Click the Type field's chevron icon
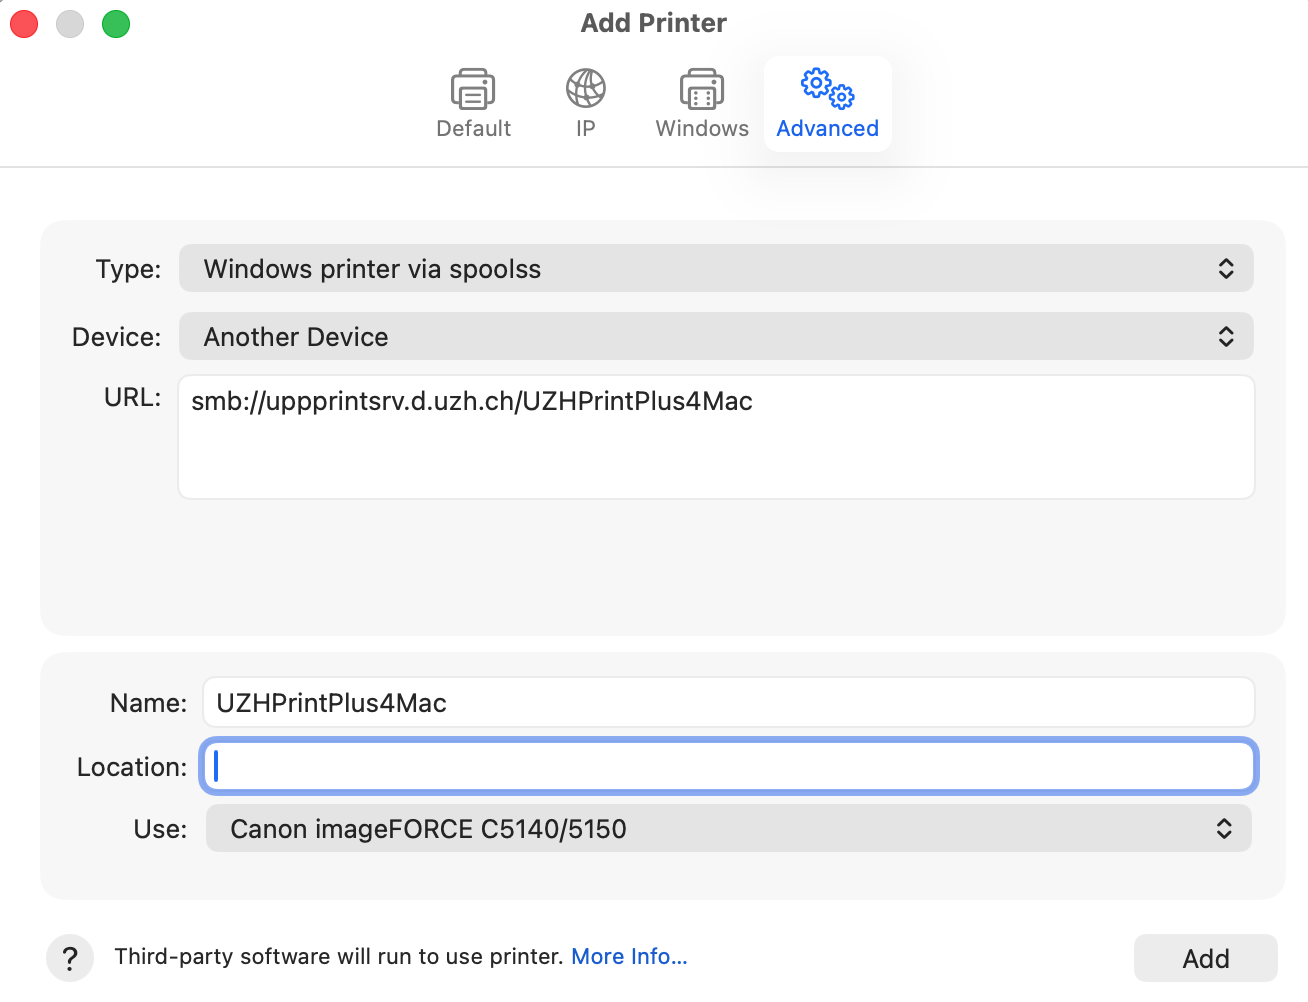 click(1226, 268)
